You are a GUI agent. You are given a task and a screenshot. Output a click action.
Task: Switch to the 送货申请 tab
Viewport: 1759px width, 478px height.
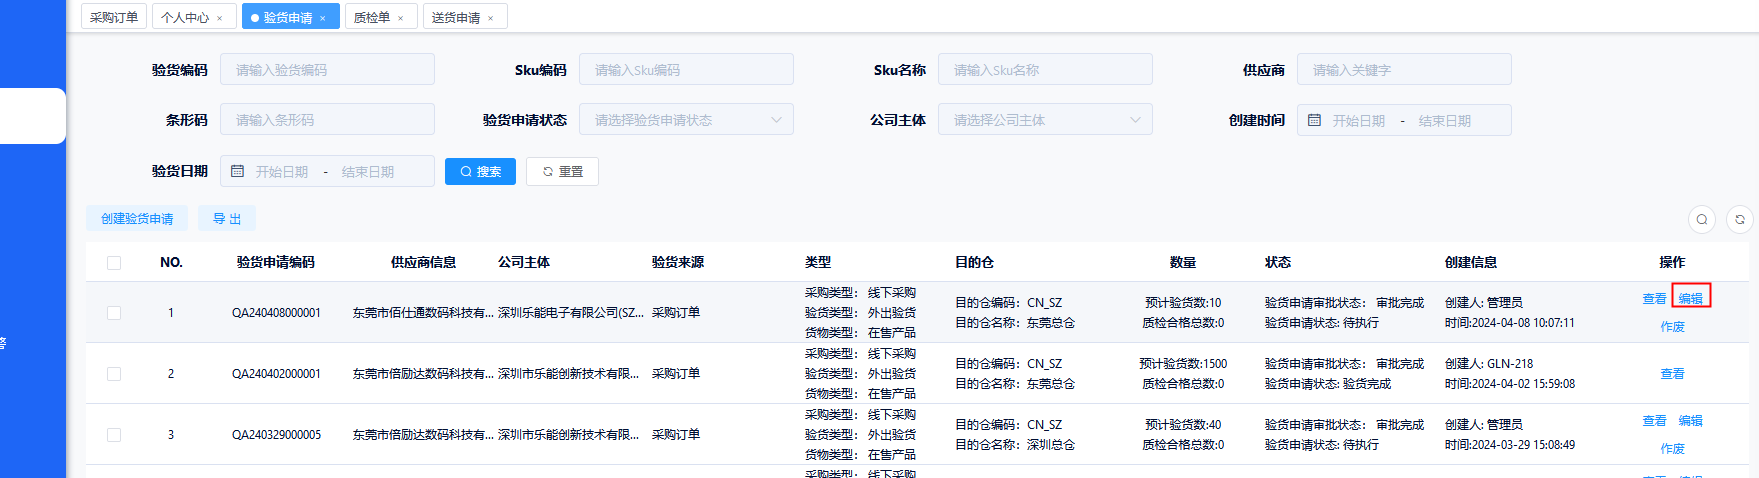[456, 17]
